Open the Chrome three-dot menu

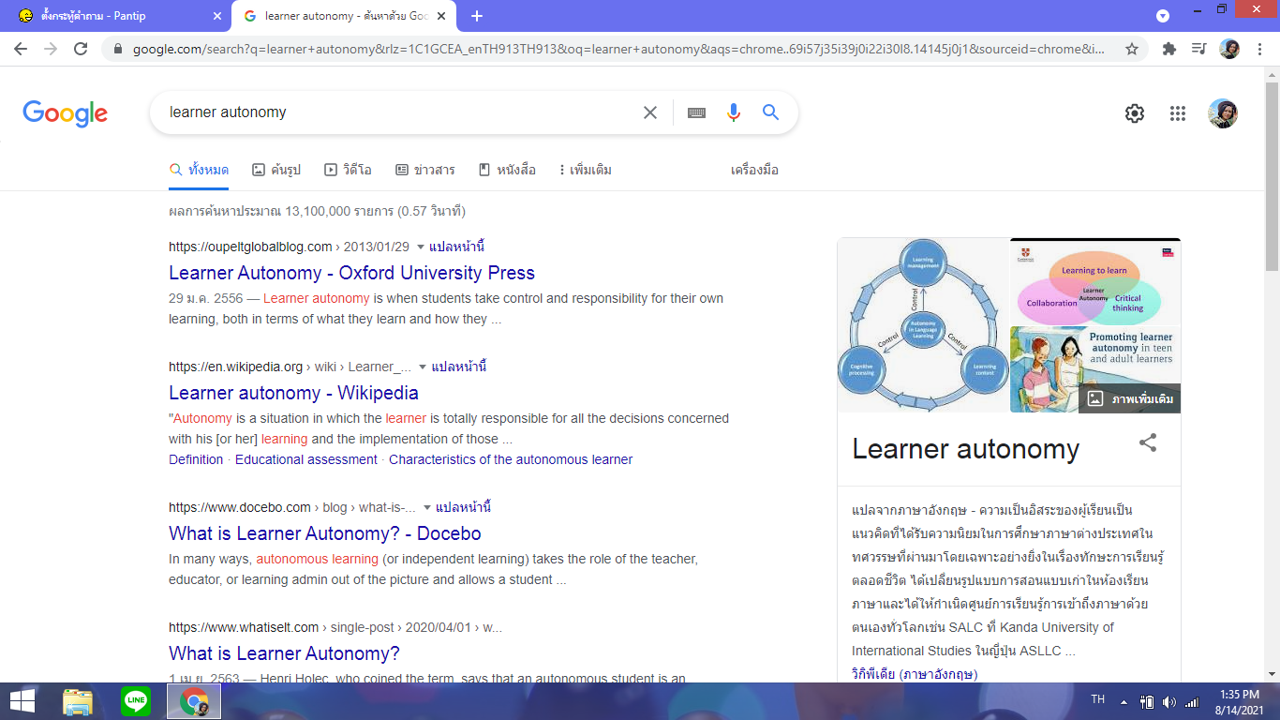1260,49
